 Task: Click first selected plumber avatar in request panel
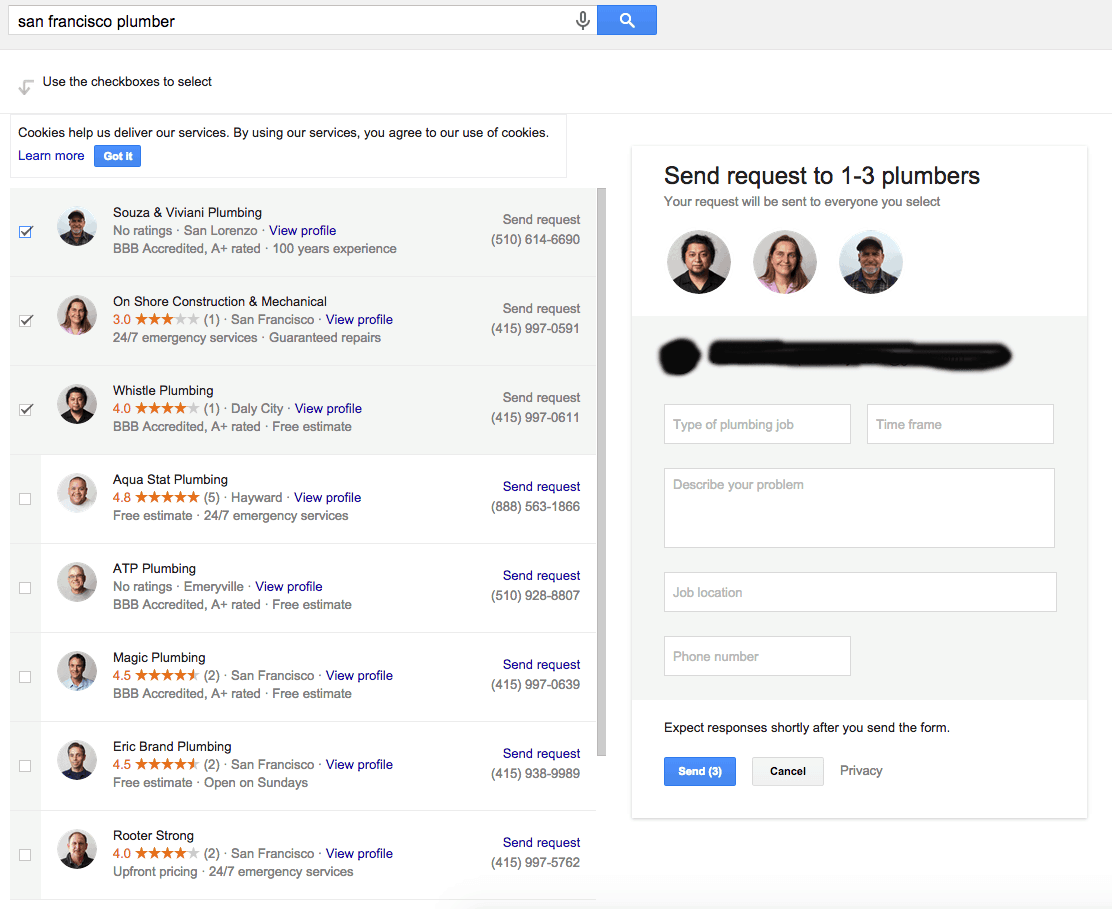699,262
